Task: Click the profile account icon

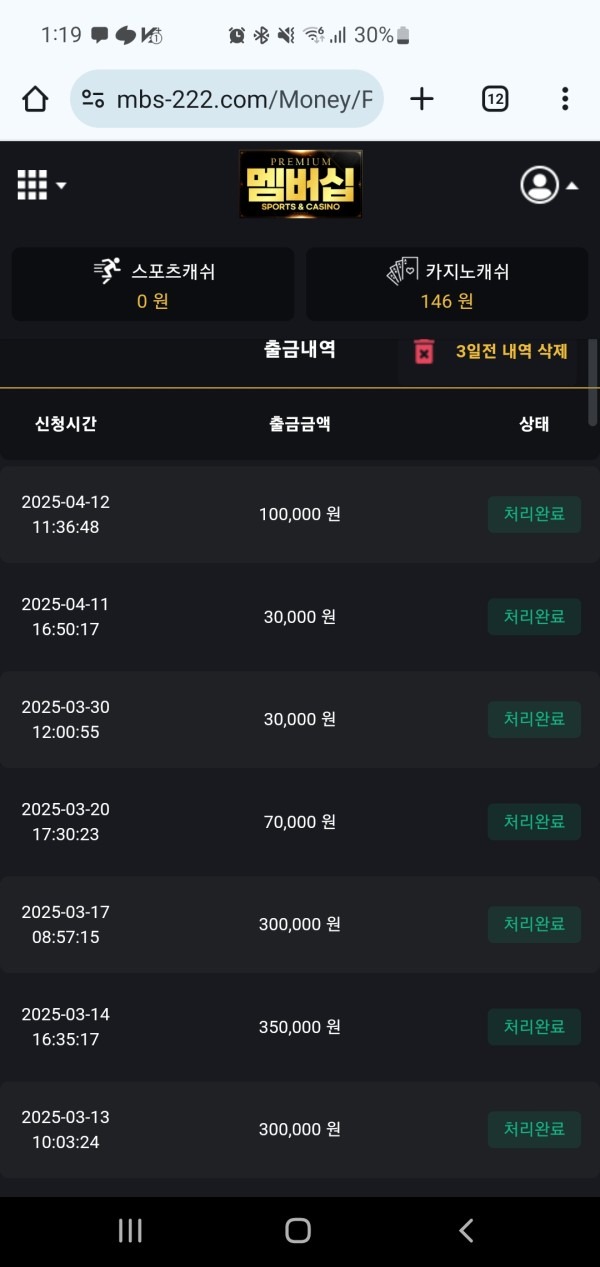Action: click(x=540, y=185)
